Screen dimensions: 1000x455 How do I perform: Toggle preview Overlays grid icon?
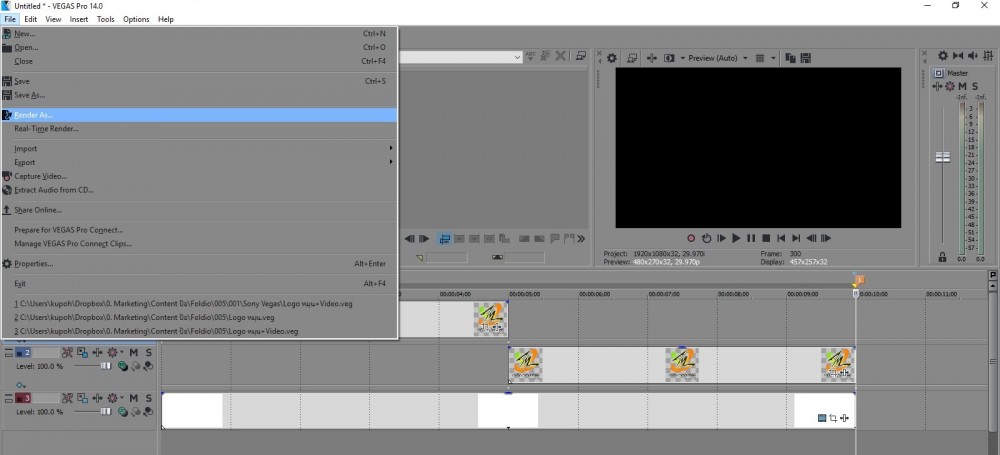coord(760,58)
